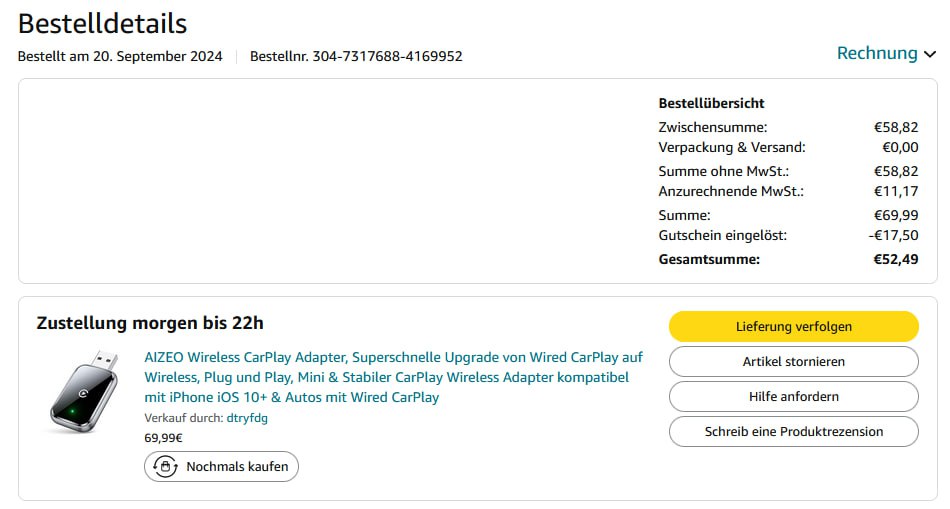Open the CarPlay adapter product thumbnail

point(84,391)
